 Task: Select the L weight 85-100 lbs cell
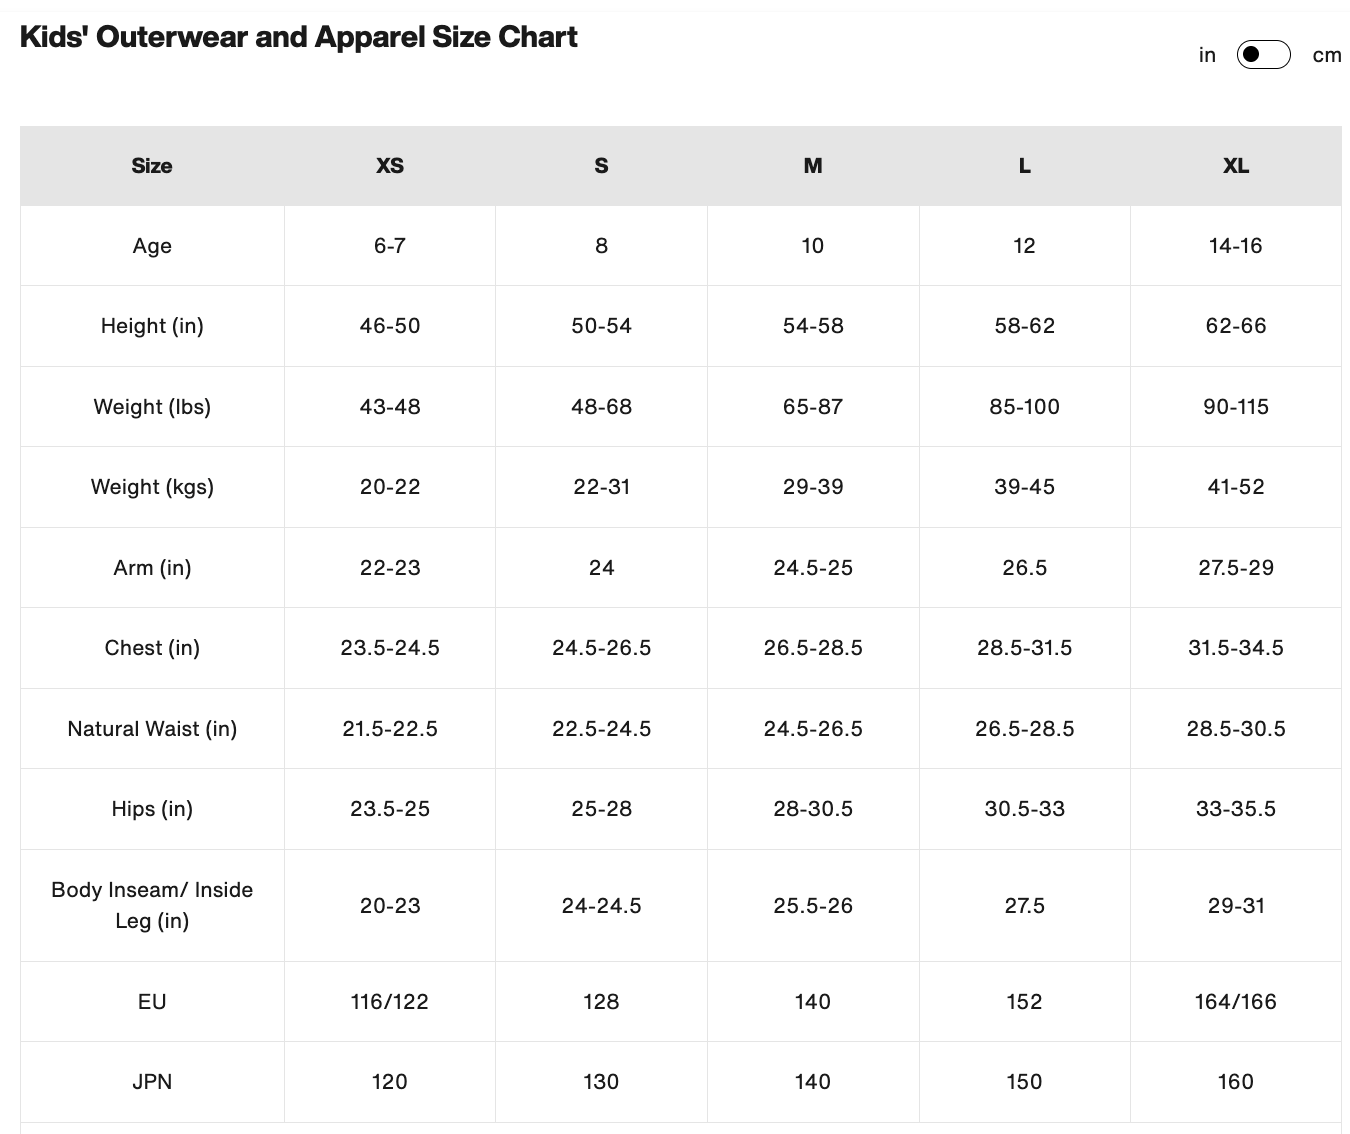(x=1024, y=407)
